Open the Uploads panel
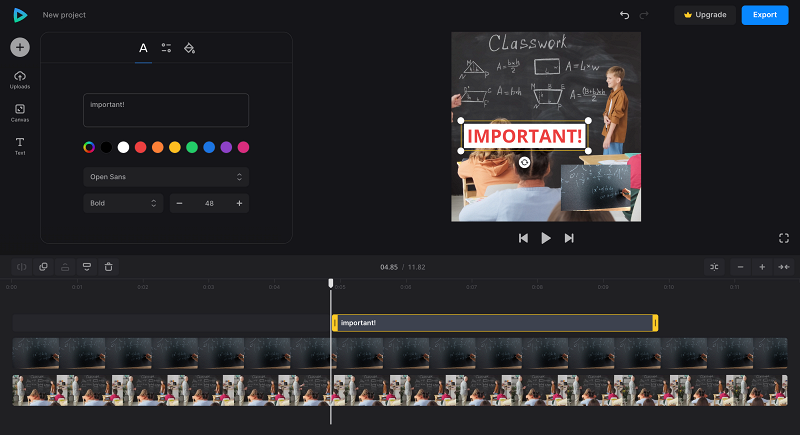The image size is (800, 435). 20,80
